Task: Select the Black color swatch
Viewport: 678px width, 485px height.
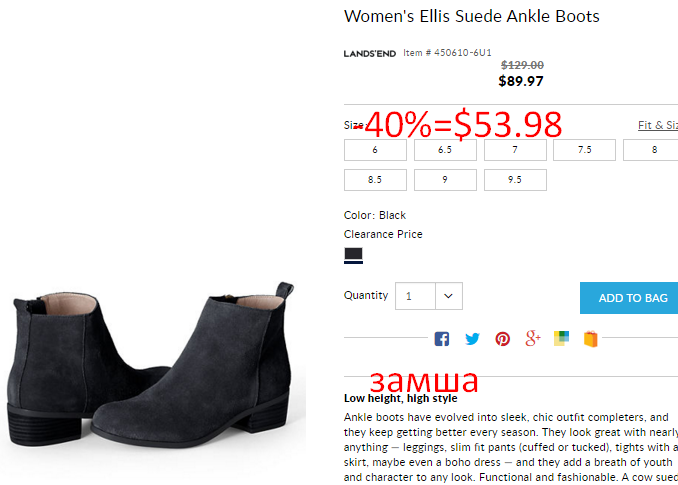Action: [353, 255]
